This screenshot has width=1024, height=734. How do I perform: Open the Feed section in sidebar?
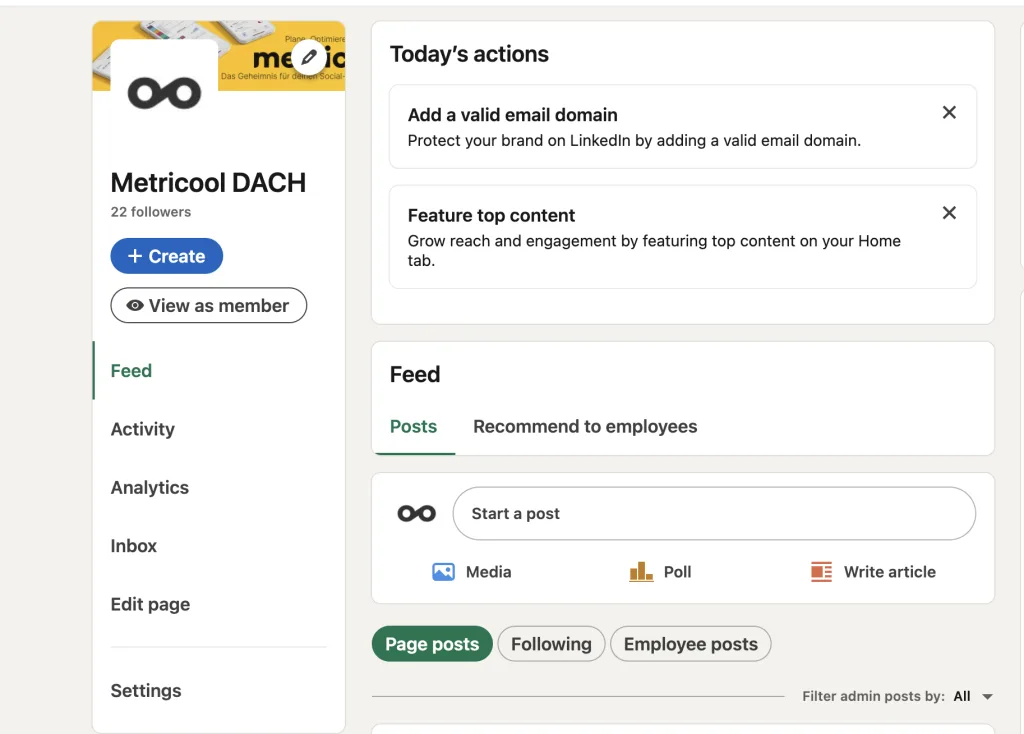point(131,371)
